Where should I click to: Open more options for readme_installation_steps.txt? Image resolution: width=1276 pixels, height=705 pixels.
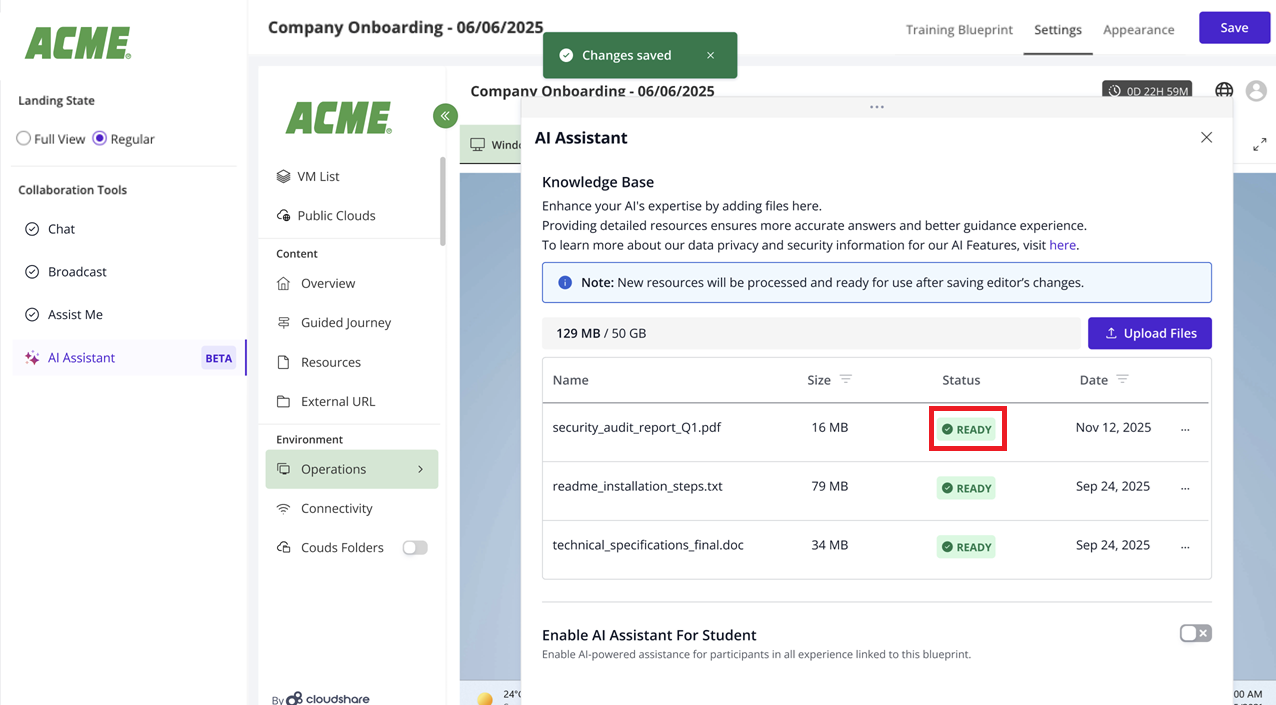tap(1185, 488)
